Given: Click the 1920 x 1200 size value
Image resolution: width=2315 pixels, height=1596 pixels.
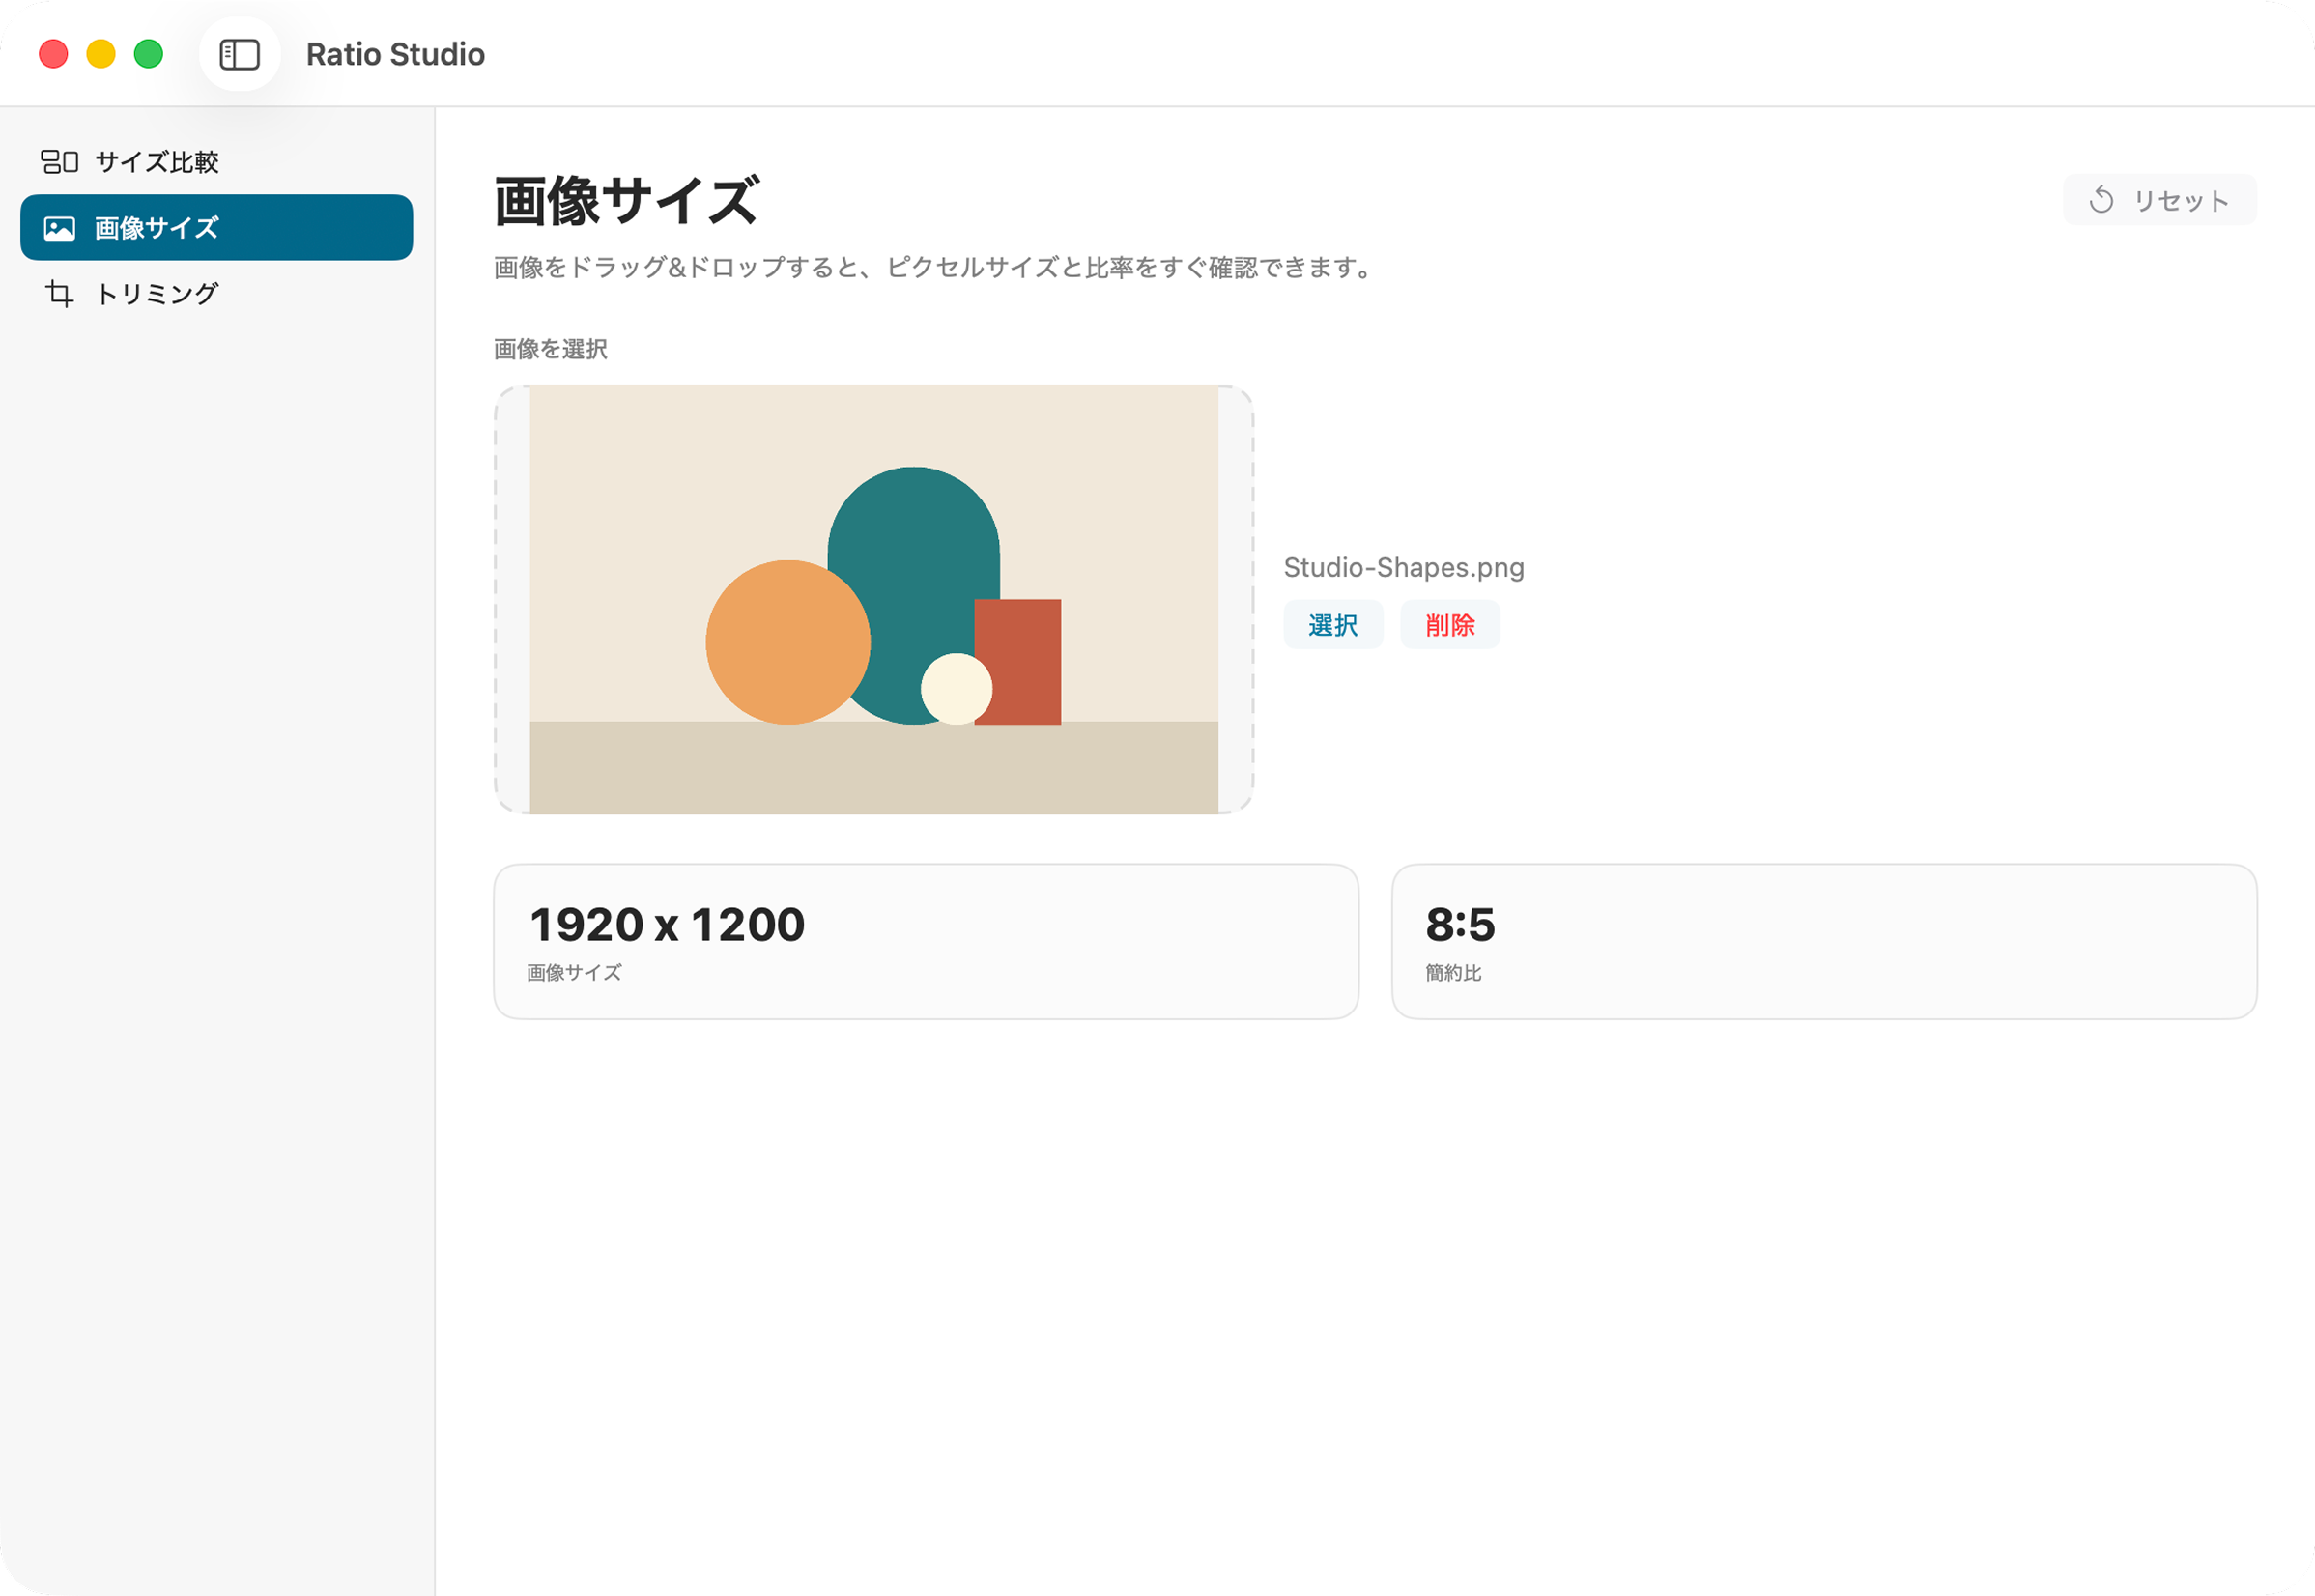Looking at the screenshot, I should pyautogui.click(x=667, y=924).
